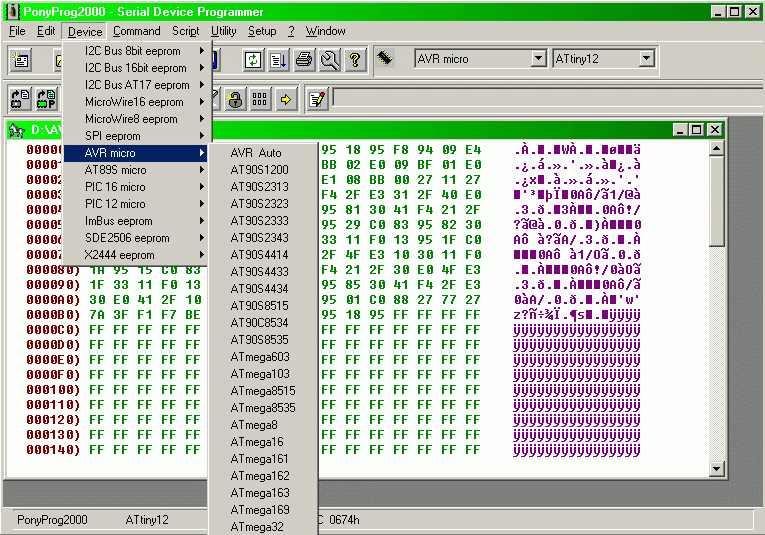Screen dimensions: 765x535
Task: Expand the AT89S micro submenu
Action: coord(137,170)
